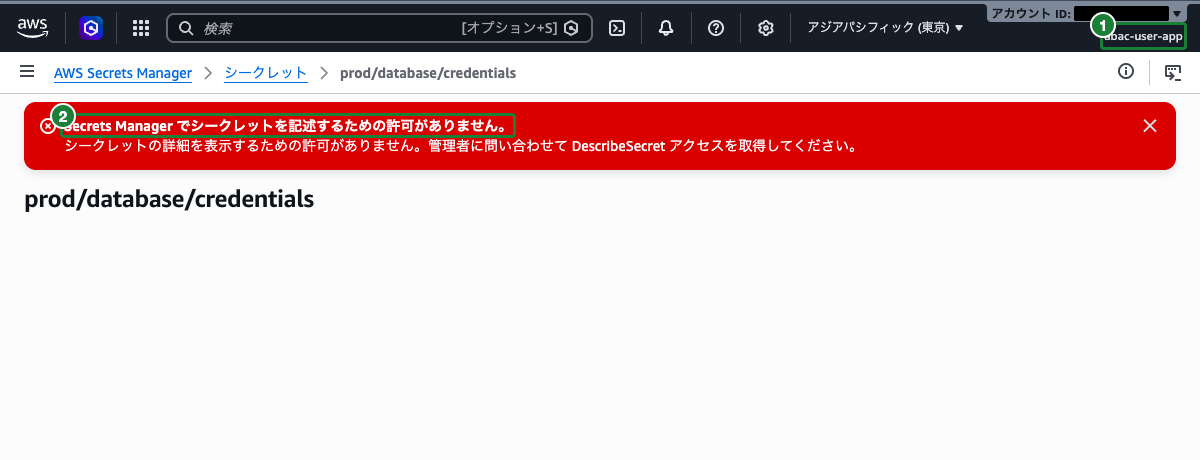Viewport: 1200px width, 460px height.
Task: Open the settings gear icon
Action: click(x=766, y=28)
